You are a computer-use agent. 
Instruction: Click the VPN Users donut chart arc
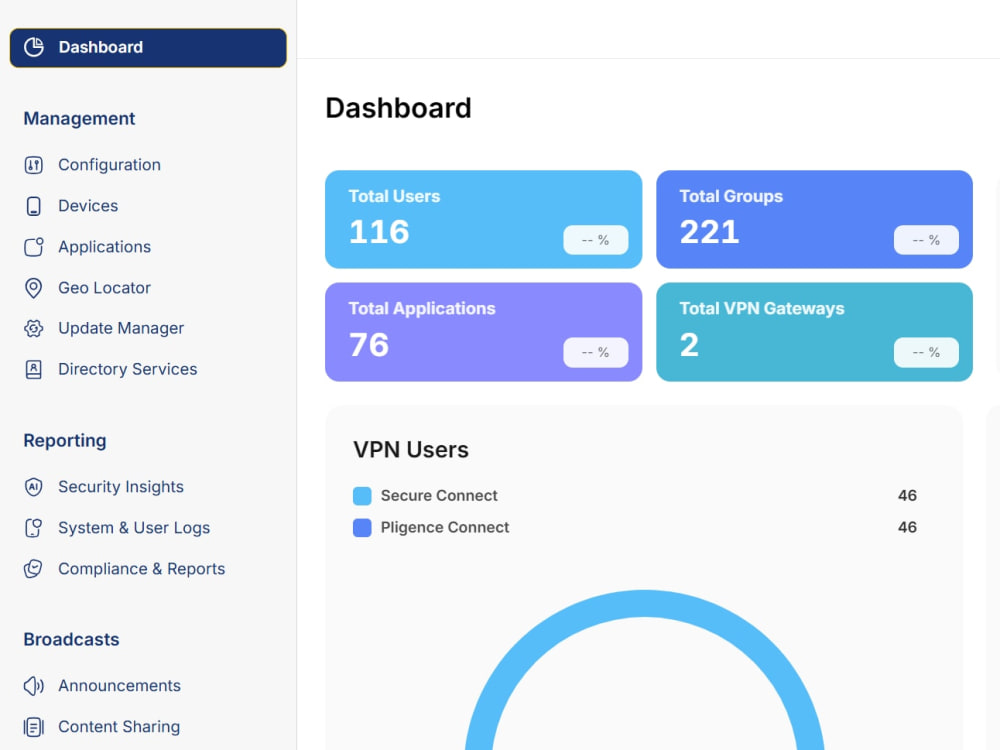click(x=644, y=603)
